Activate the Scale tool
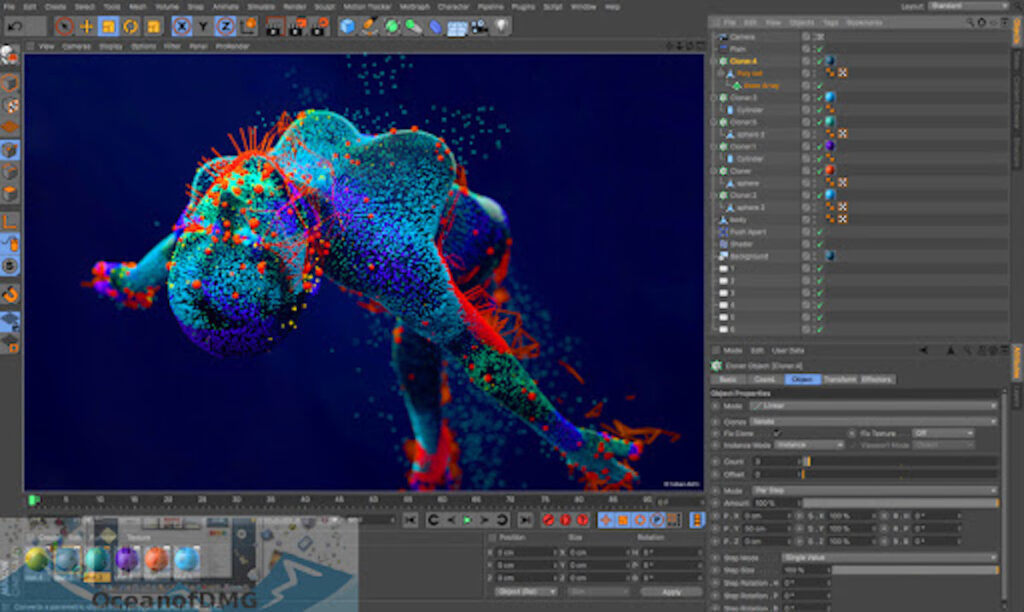This screenshot has height=612, width=1024. [108, 27]
